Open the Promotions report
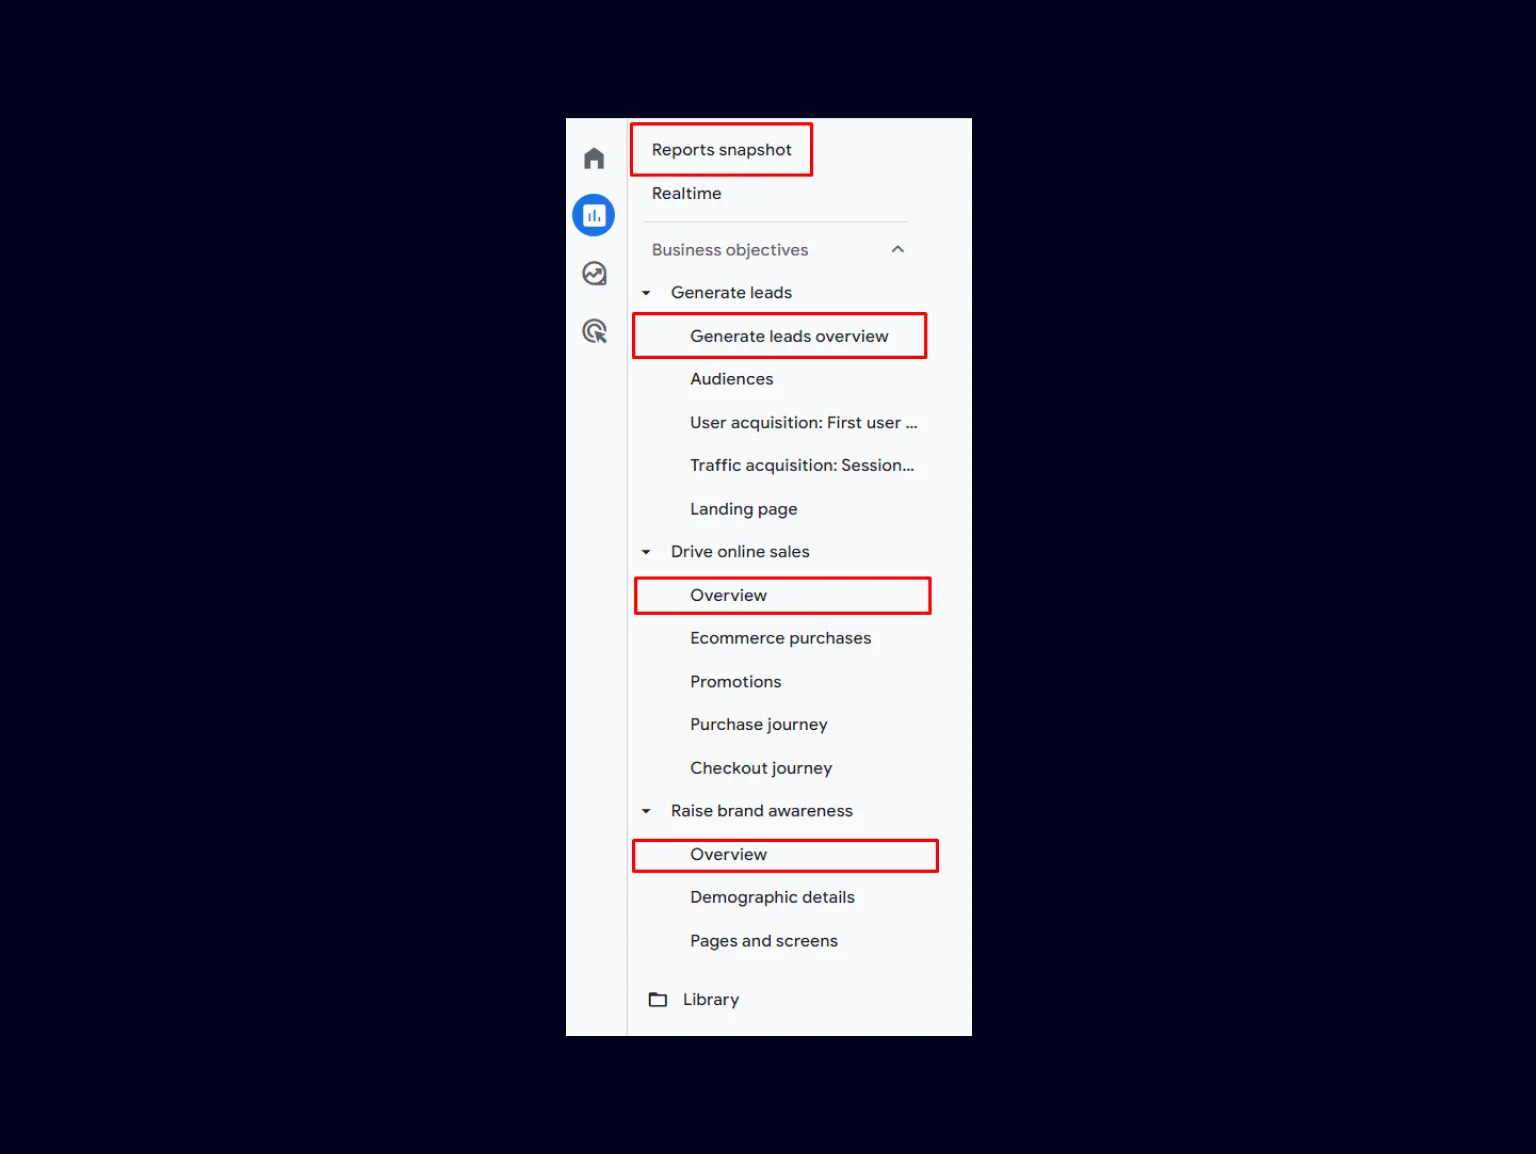This screenshot has width=1536, height=1154. coord(735,681)
